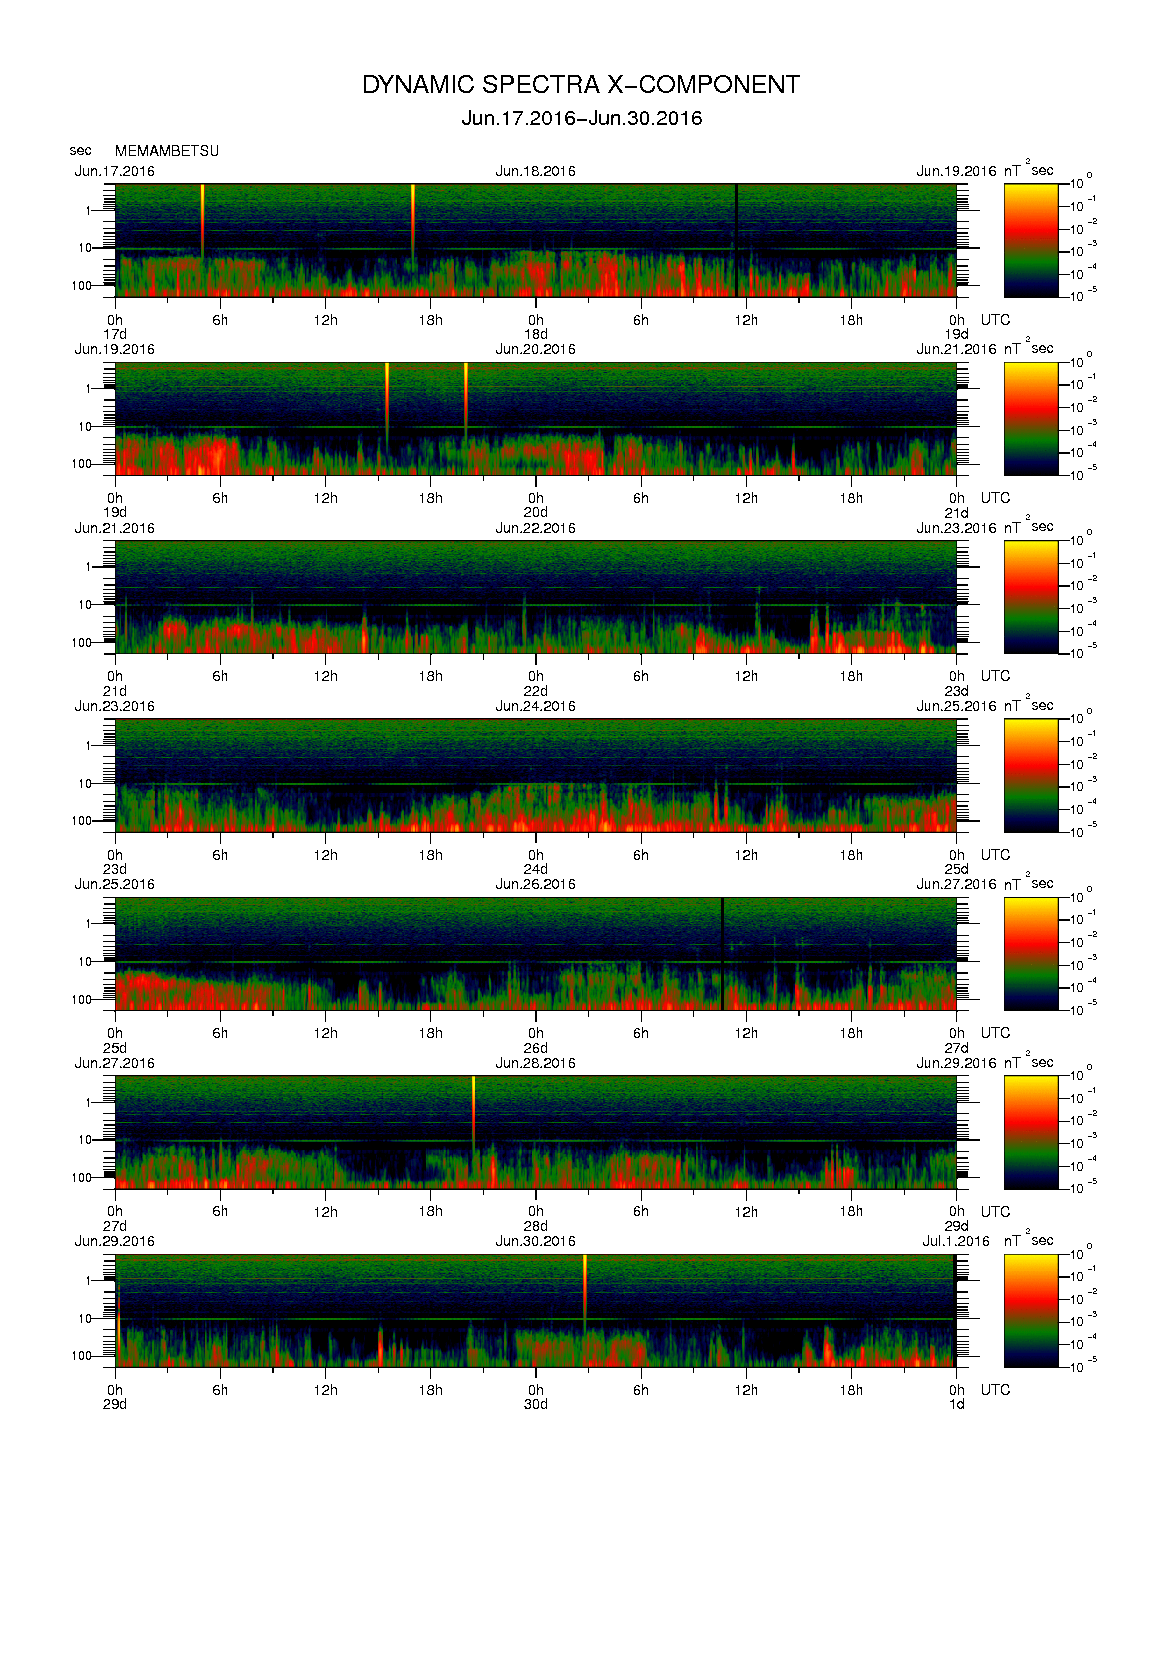
Task: Click the 'Jun.22.2016' date label
Action: coord(536,528)
